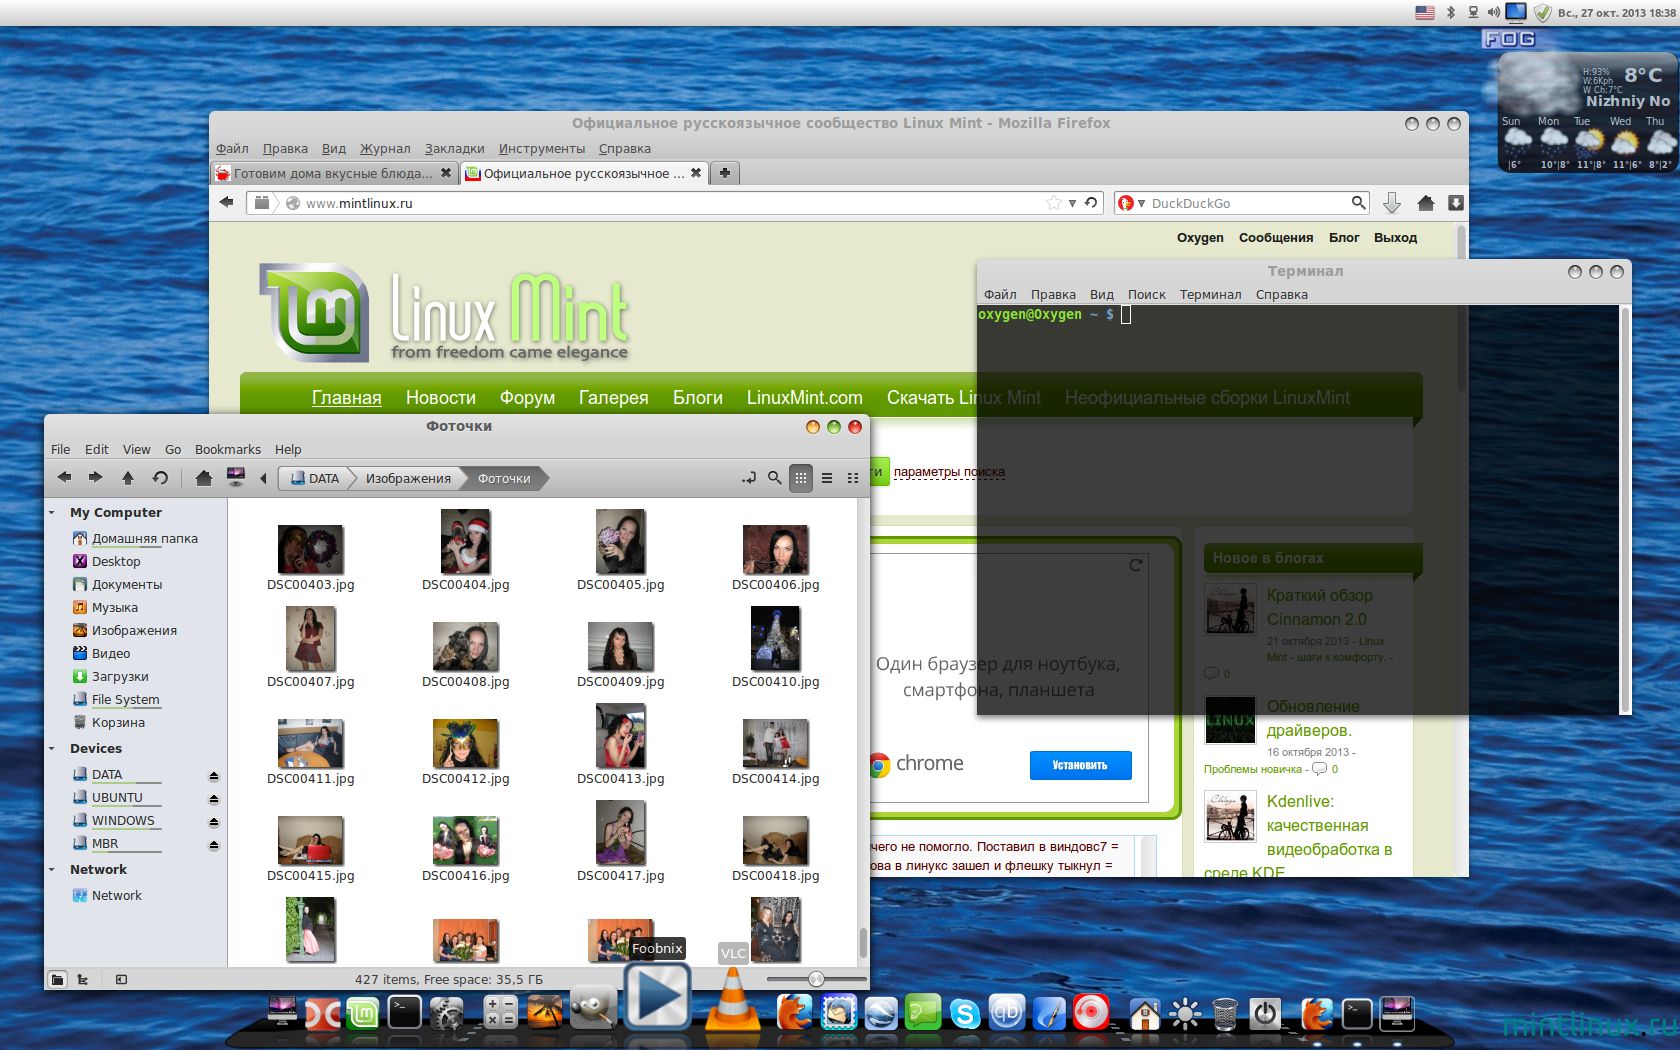Open View menu in file manager
The image size is (1680, 1050).
(137, 449)
